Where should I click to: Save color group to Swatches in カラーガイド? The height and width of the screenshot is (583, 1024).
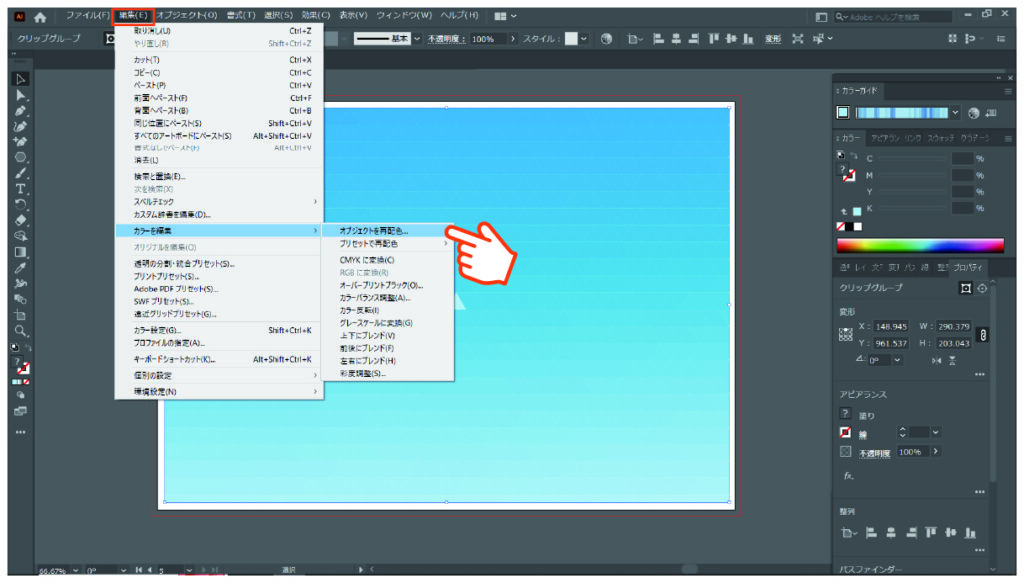[x=991, y=113]
